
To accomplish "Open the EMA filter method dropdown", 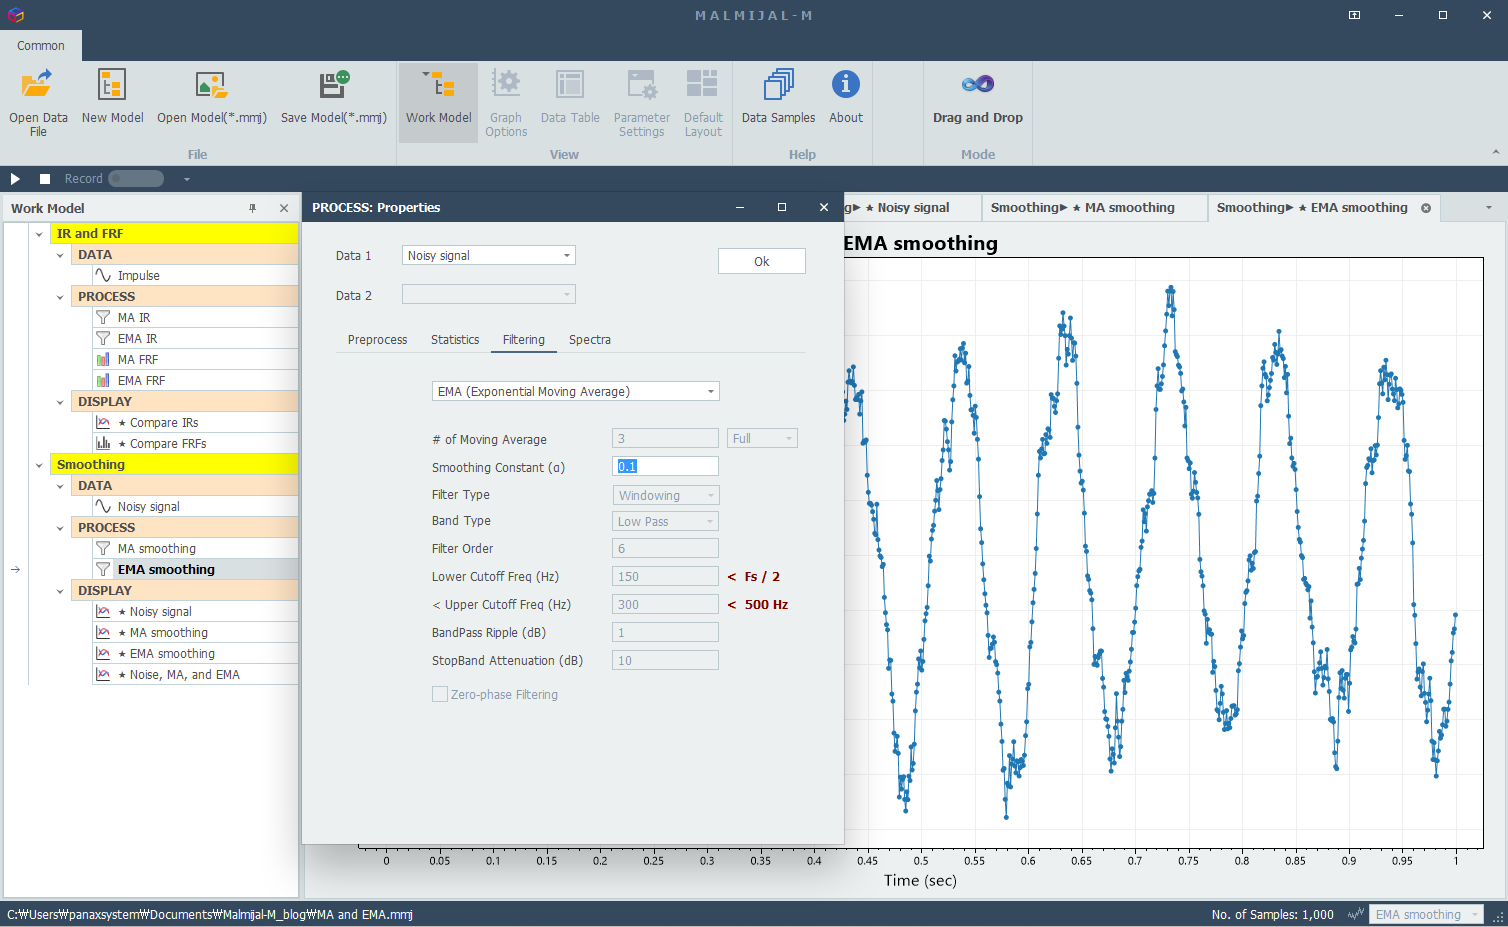I will point(575,391).
